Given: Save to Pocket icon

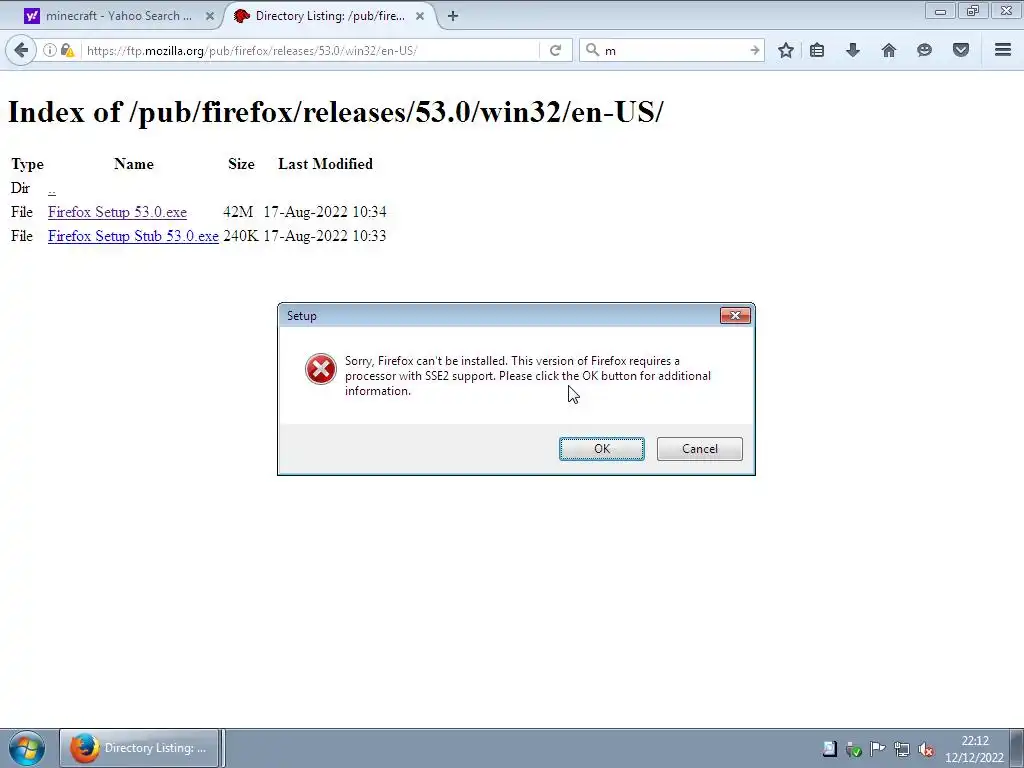Looking at the screenshot, I should click(x=961, y=50).
